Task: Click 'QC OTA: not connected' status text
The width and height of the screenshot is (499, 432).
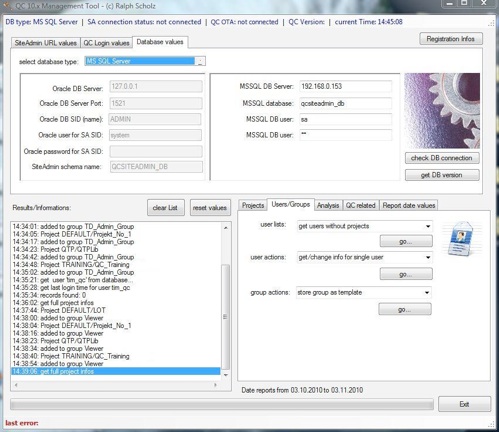Action: coord(244,22)
